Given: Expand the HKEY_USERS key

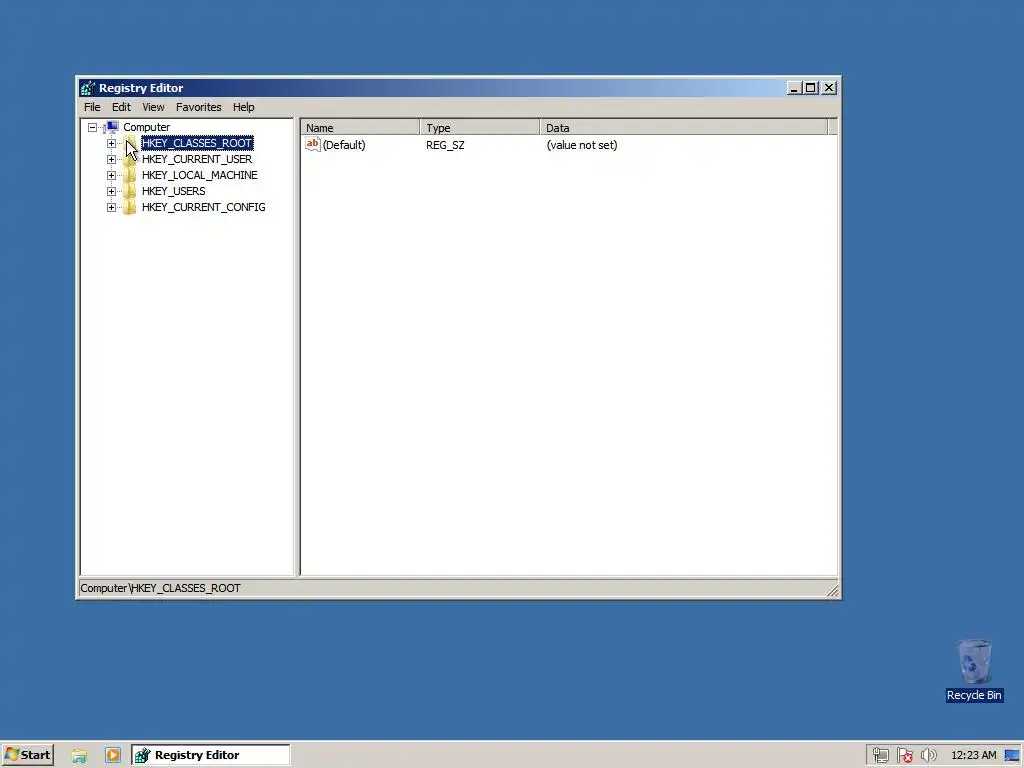Looking at the screenshot, I should click(111, 191).
